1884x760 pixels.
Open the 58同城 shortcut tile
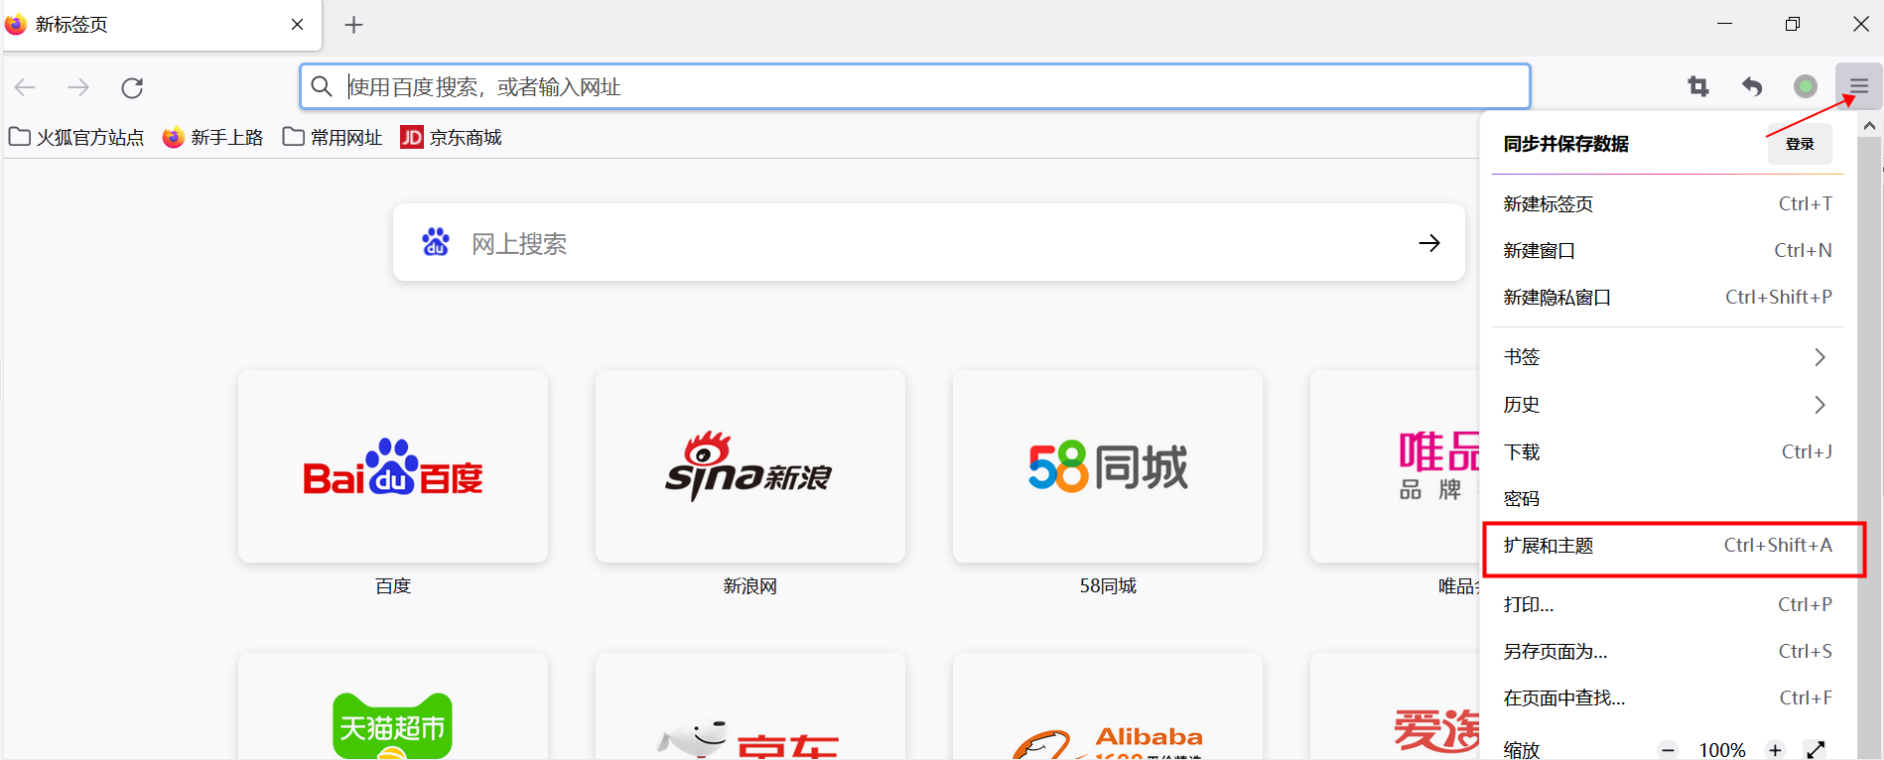[1108, 467]
